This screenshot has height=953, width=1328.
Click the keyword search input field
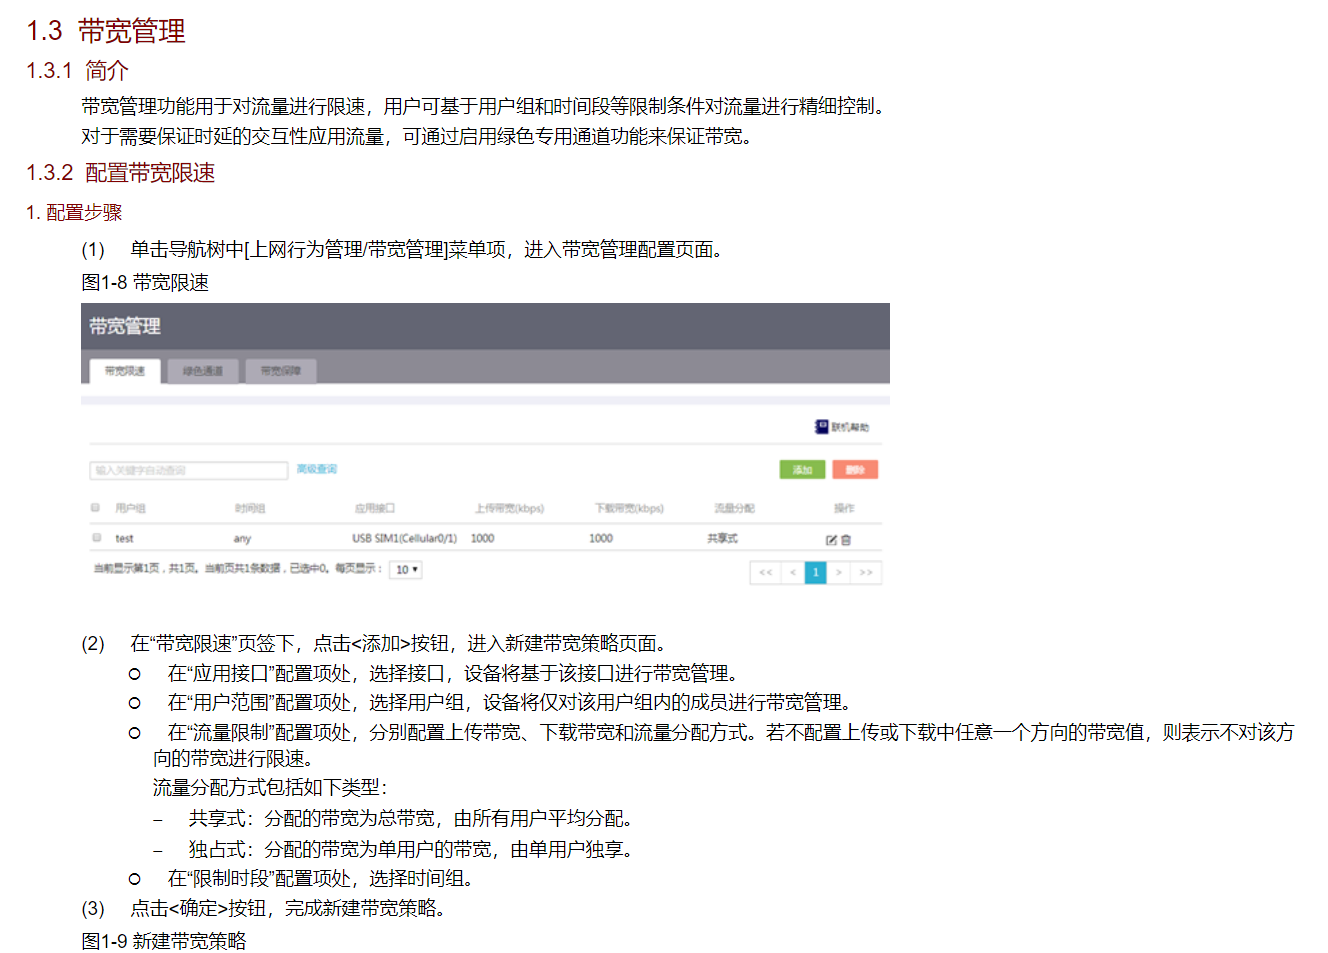(189, 470)
